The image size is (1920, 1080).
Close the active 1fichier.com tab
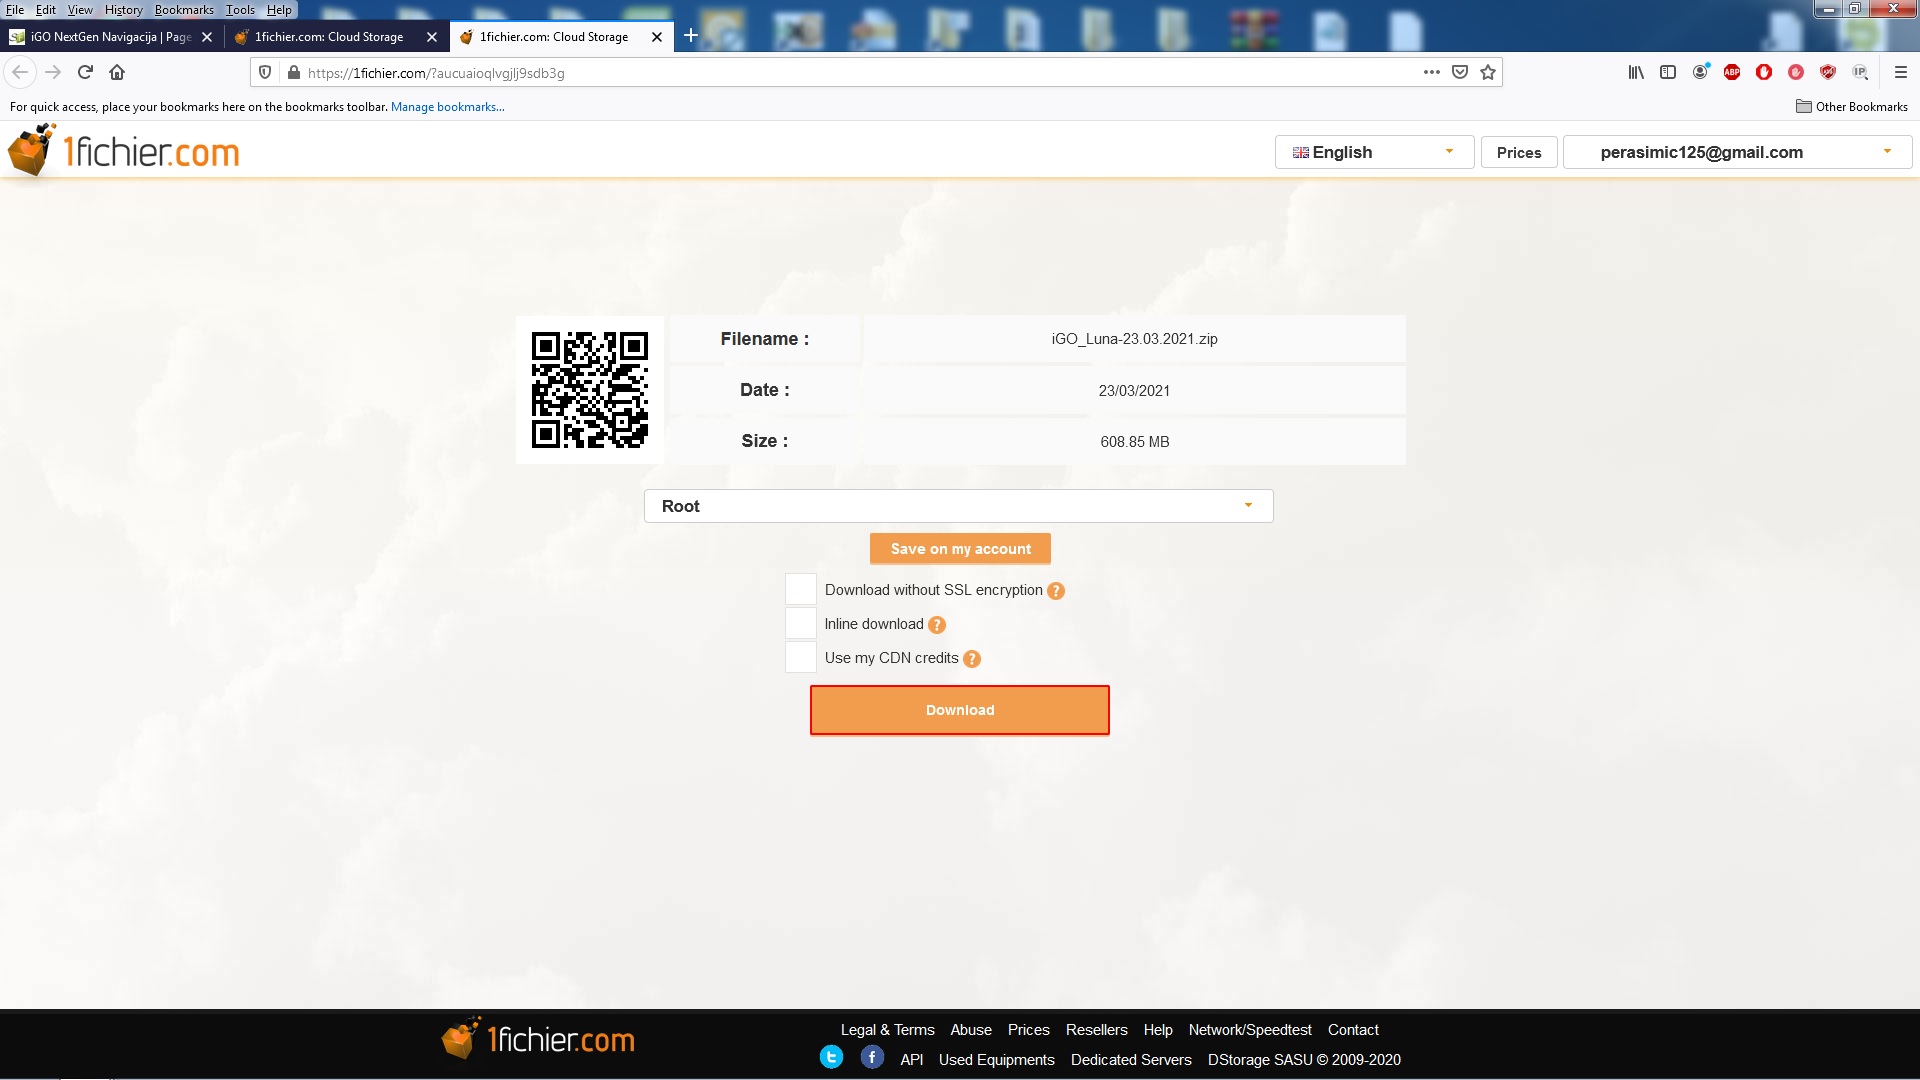657,37
